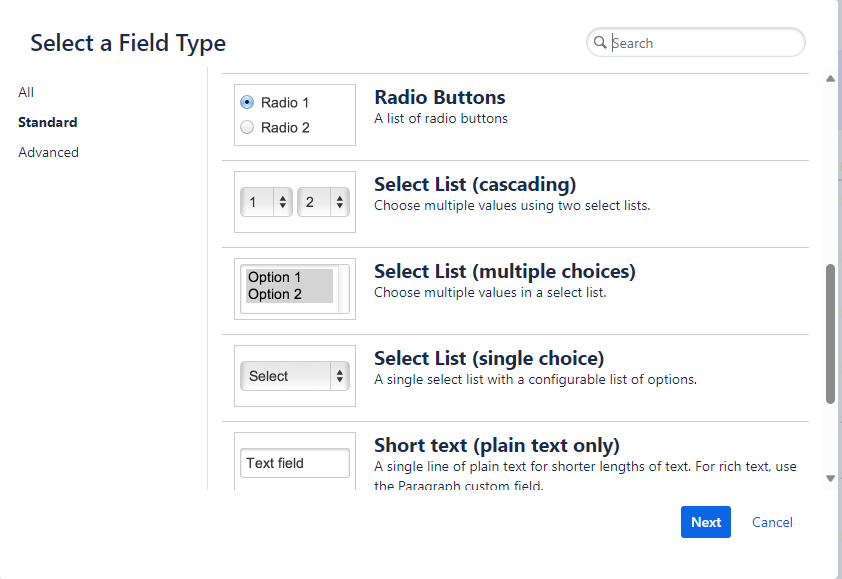Pick Option 1 in multiple choices preview

(x=275, y=277)
